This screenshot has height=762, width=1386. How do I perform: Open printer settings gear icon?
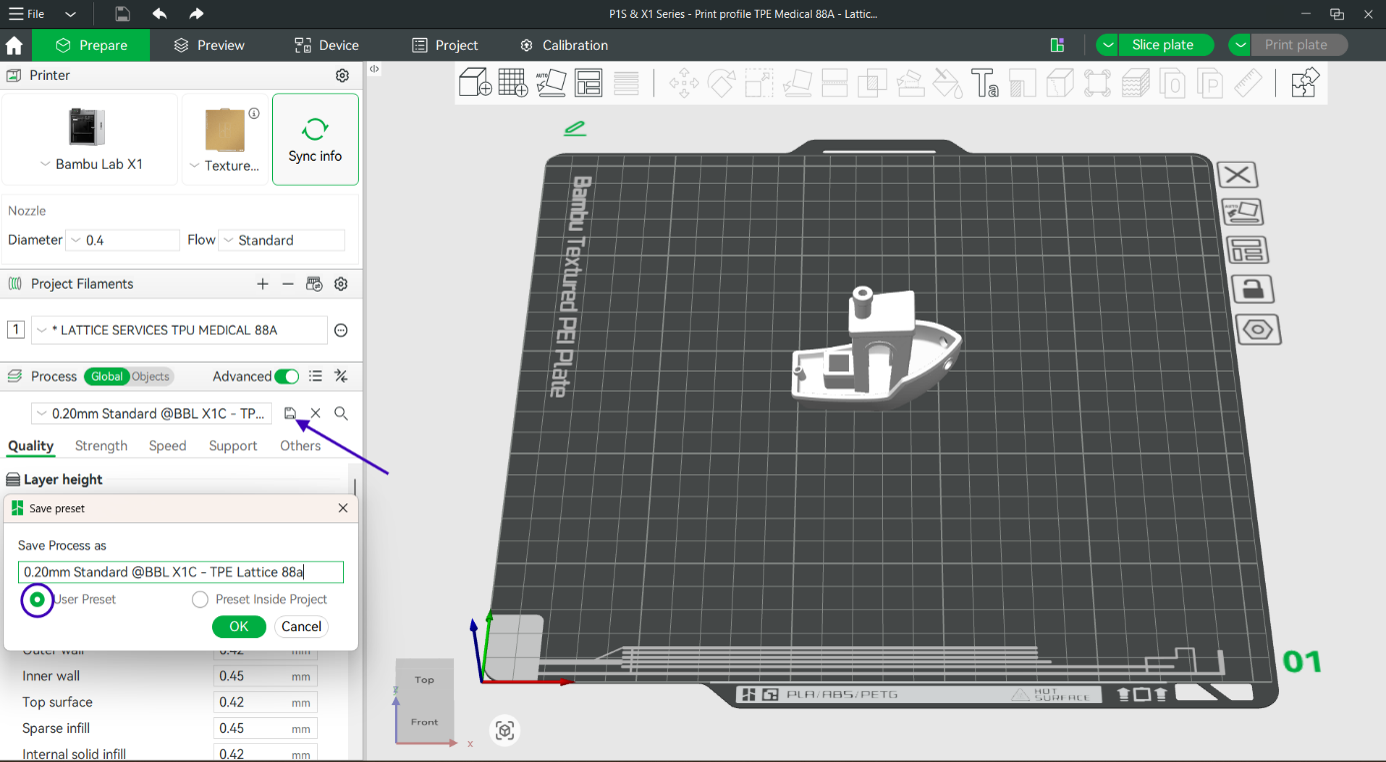342,76
